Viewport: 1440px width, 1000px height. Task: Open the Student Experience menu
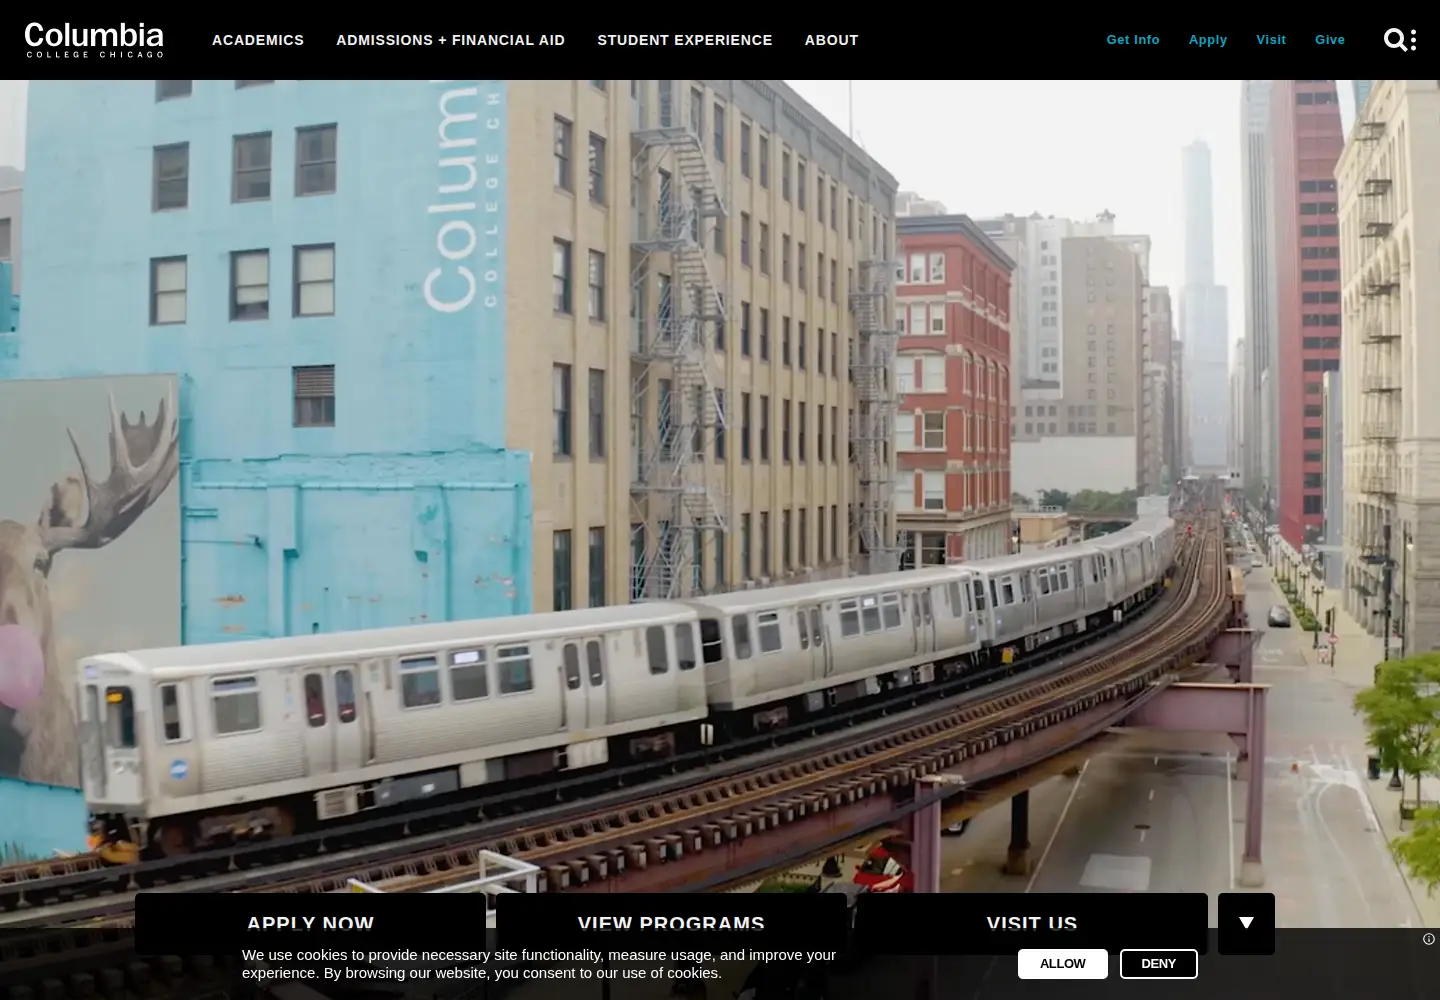(x=685, y=40)
